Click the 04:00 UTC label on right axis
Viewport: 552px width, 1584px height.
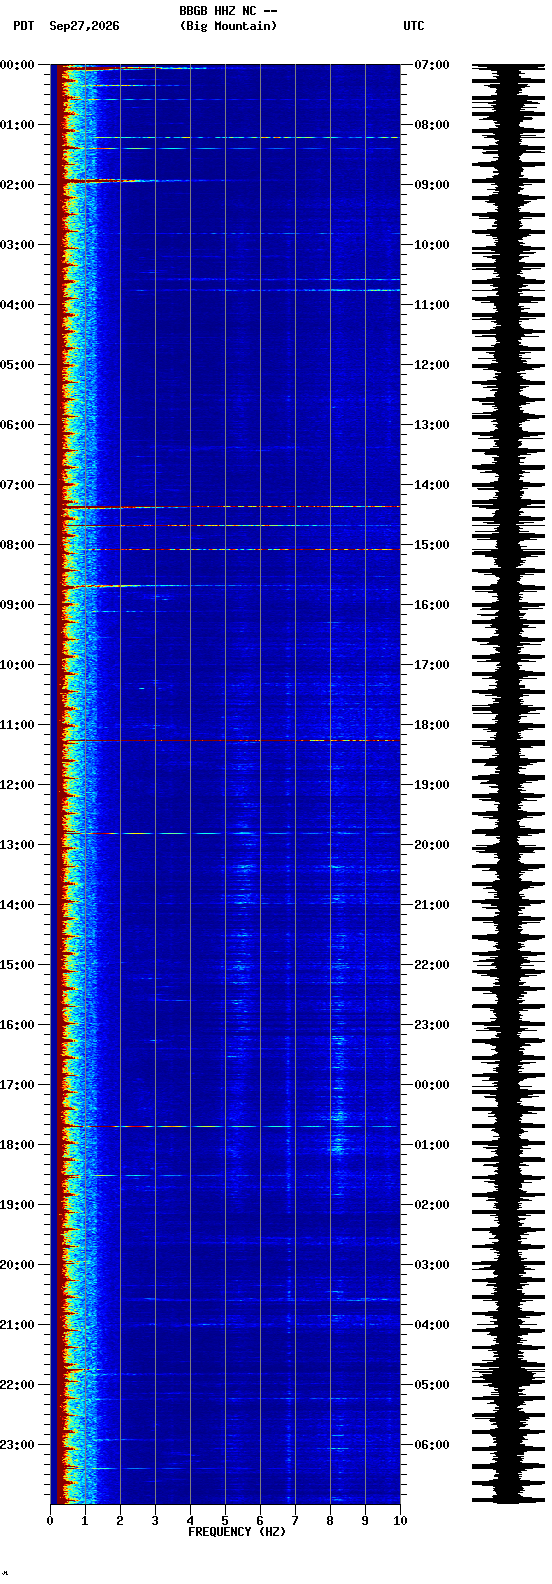click(x=431, y=1325)
